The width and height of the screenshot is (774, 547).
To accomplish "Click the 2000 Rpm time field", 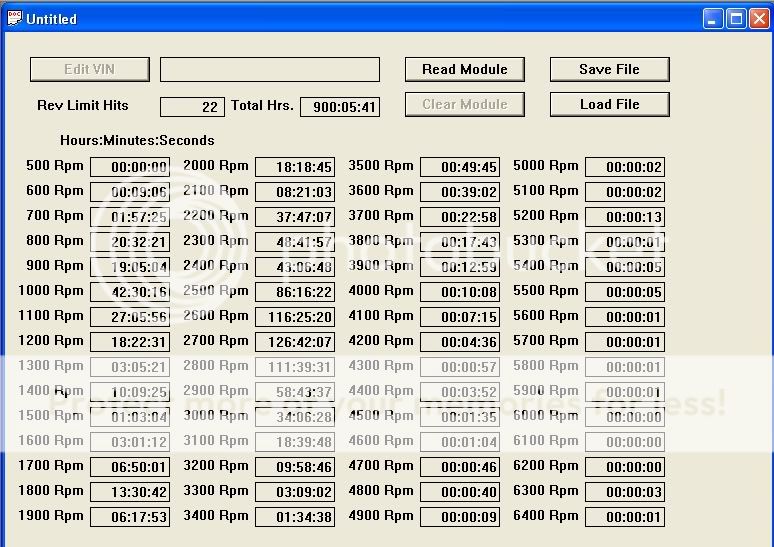I will 295,167.
